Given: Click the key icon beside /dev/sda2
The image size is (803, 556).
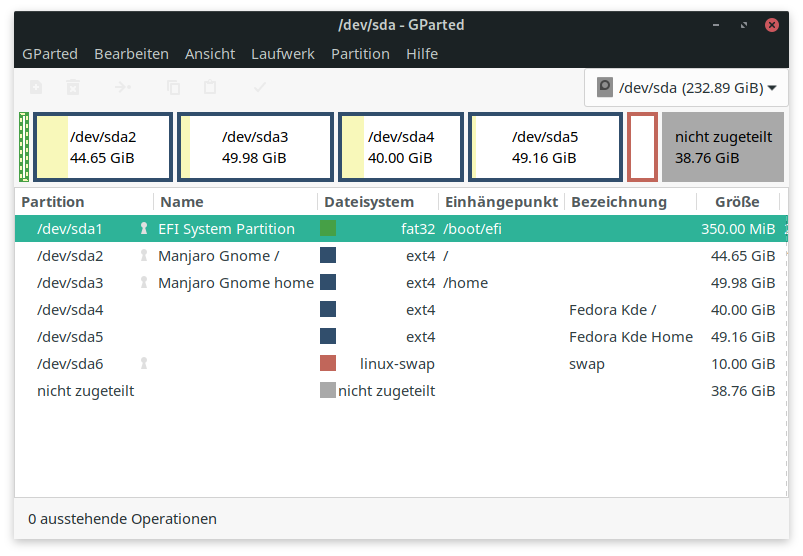Looking at the screenshot, I should (144, 256).
